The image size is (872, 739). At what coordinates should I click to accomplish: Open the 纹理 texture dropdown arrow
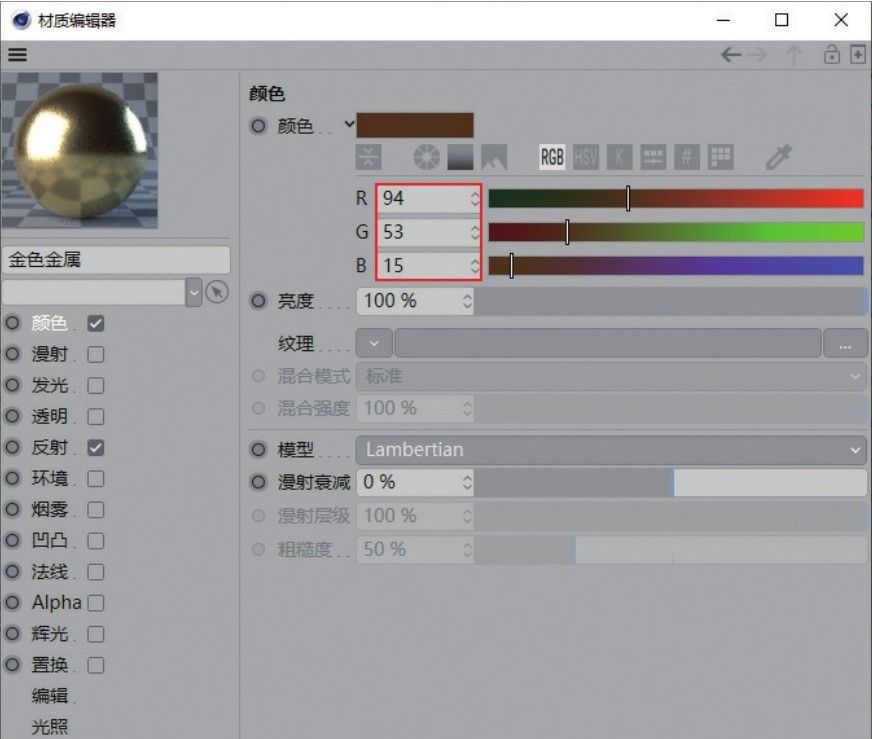tap(374, 343)
